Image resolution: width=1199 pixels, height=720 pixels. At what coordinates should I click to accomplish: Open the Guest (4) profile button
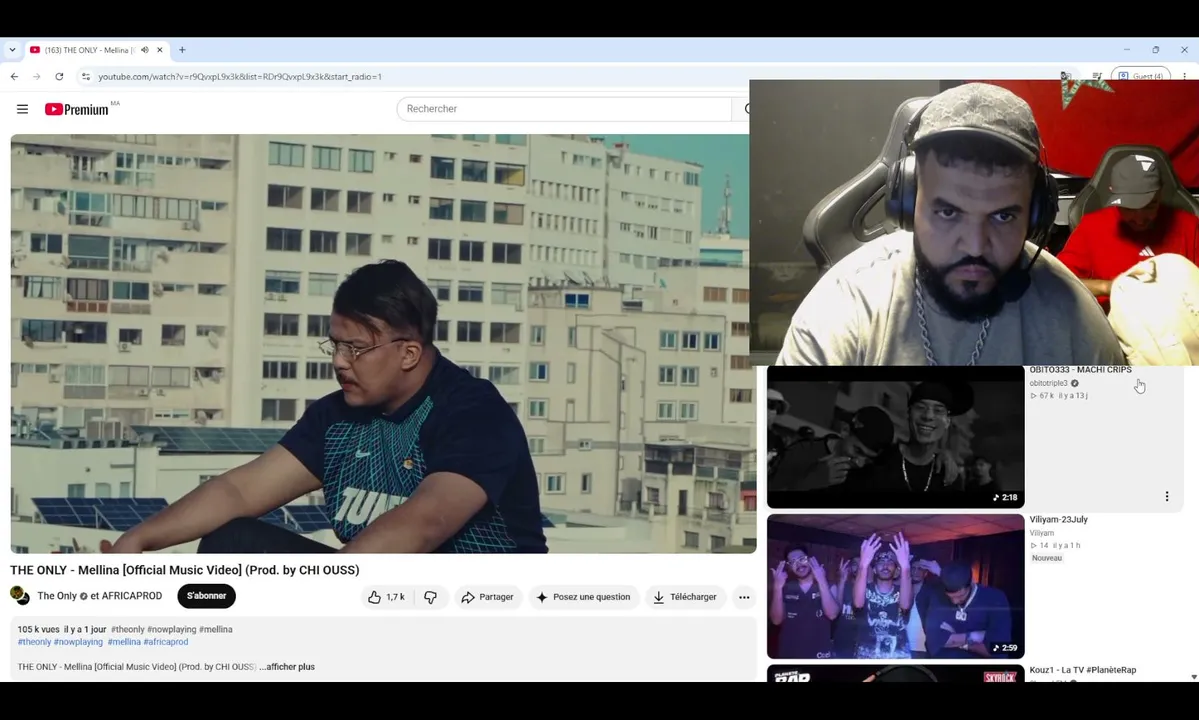click(x=1141, y=76)
